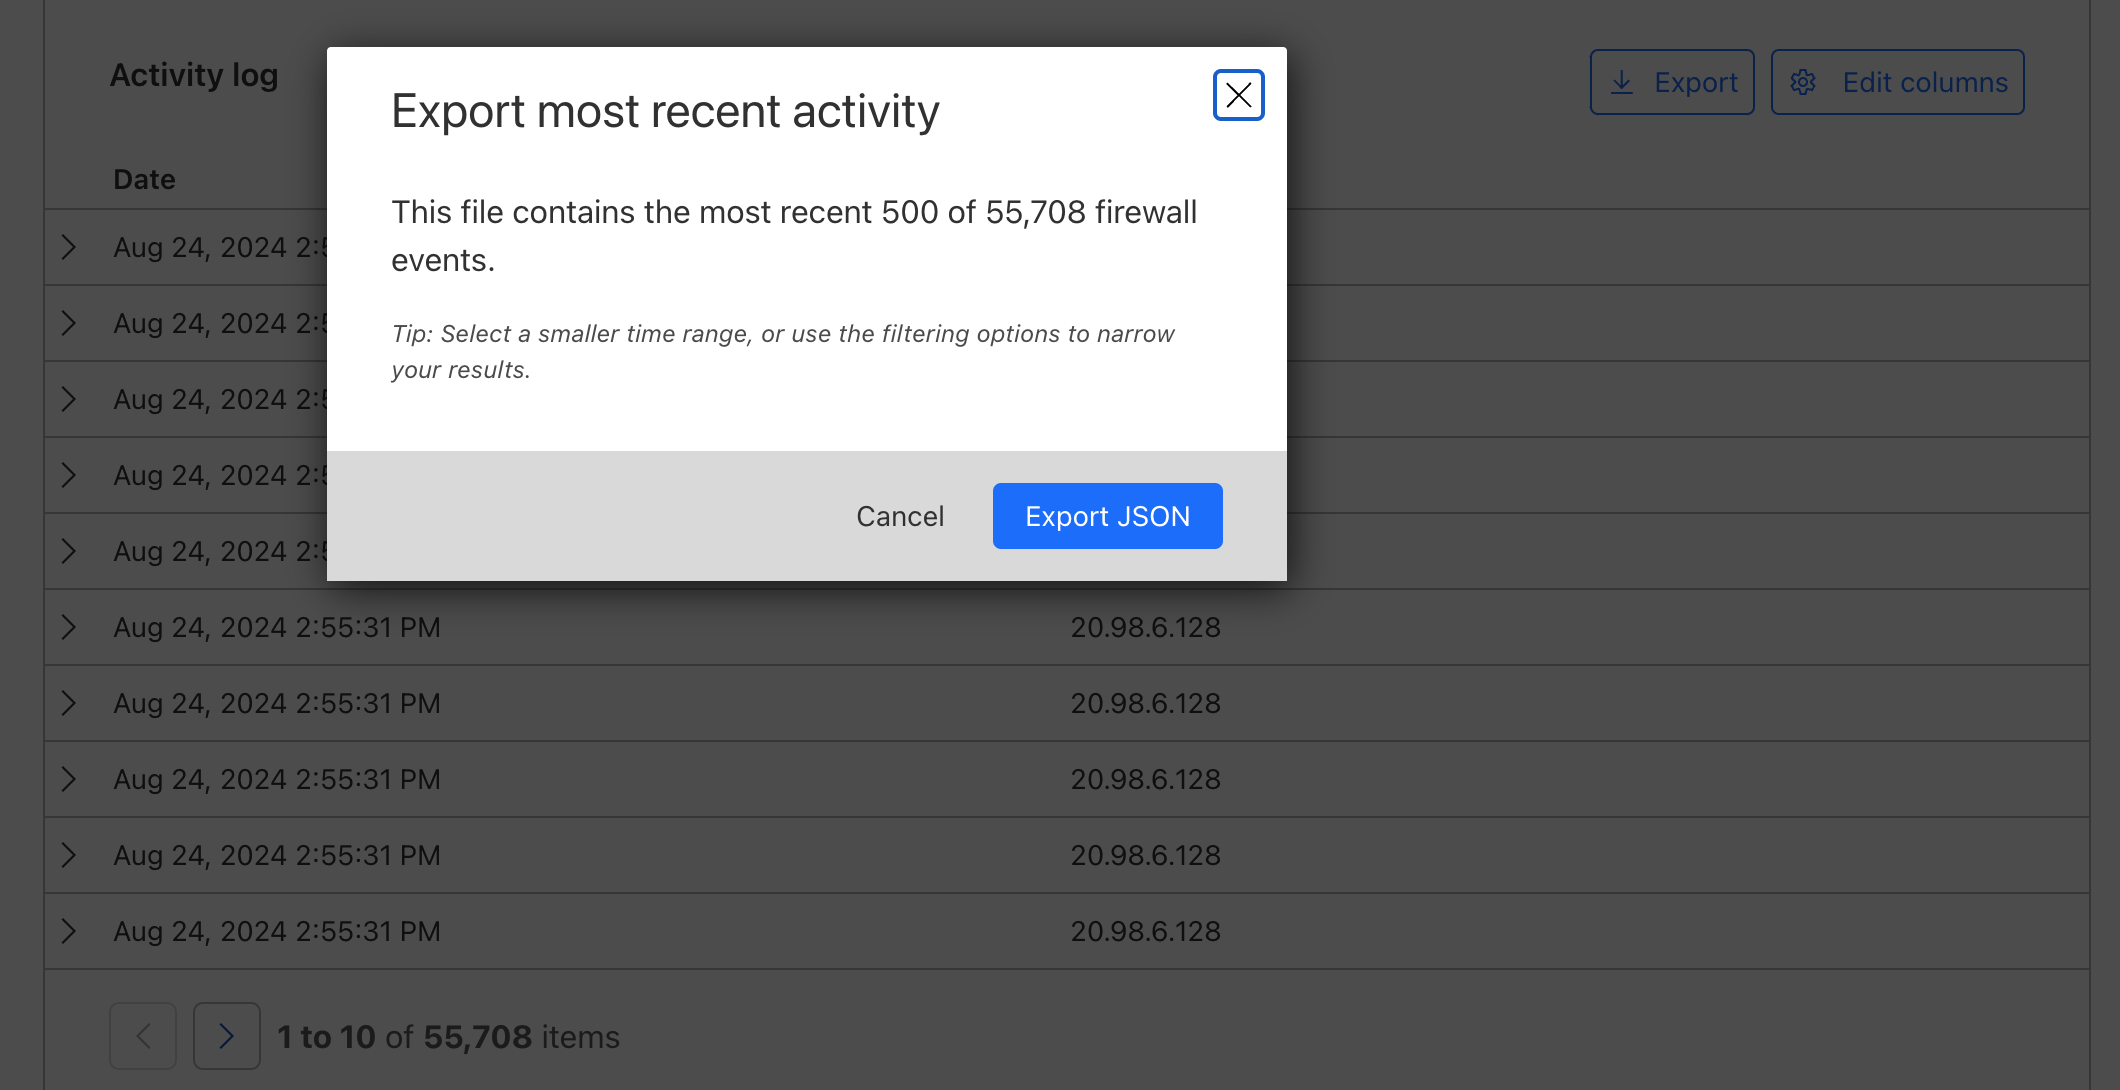This screenshot has width=2120, height=1090.
Task: Click the Date column header
Action: 144,179
